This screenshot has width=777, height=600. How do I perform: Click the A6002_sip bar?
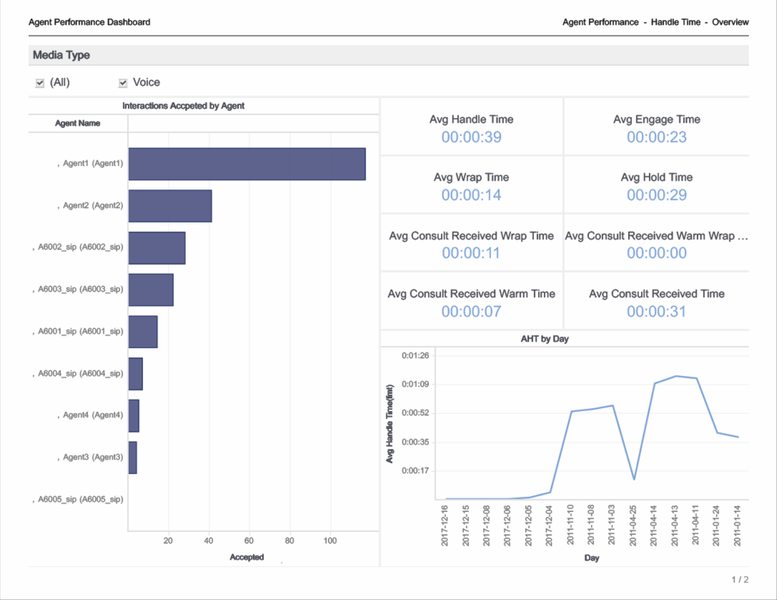coord(157,248)
